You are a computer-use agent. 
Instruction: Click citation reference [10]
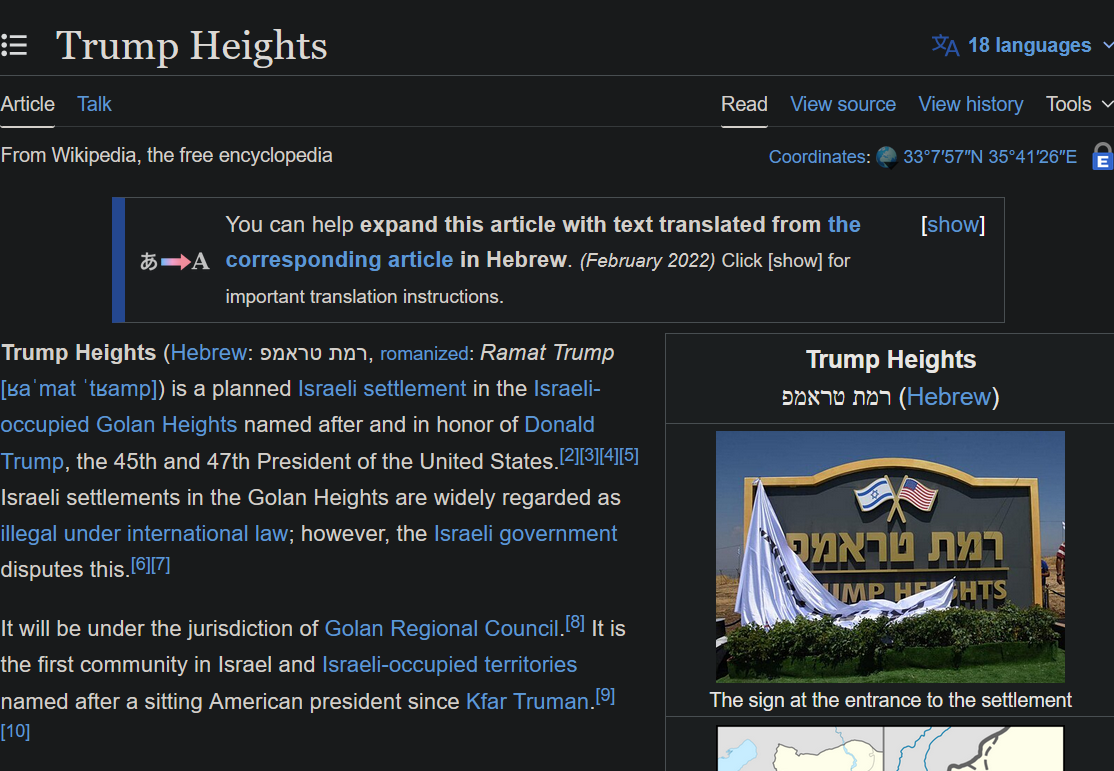[16, 731]
